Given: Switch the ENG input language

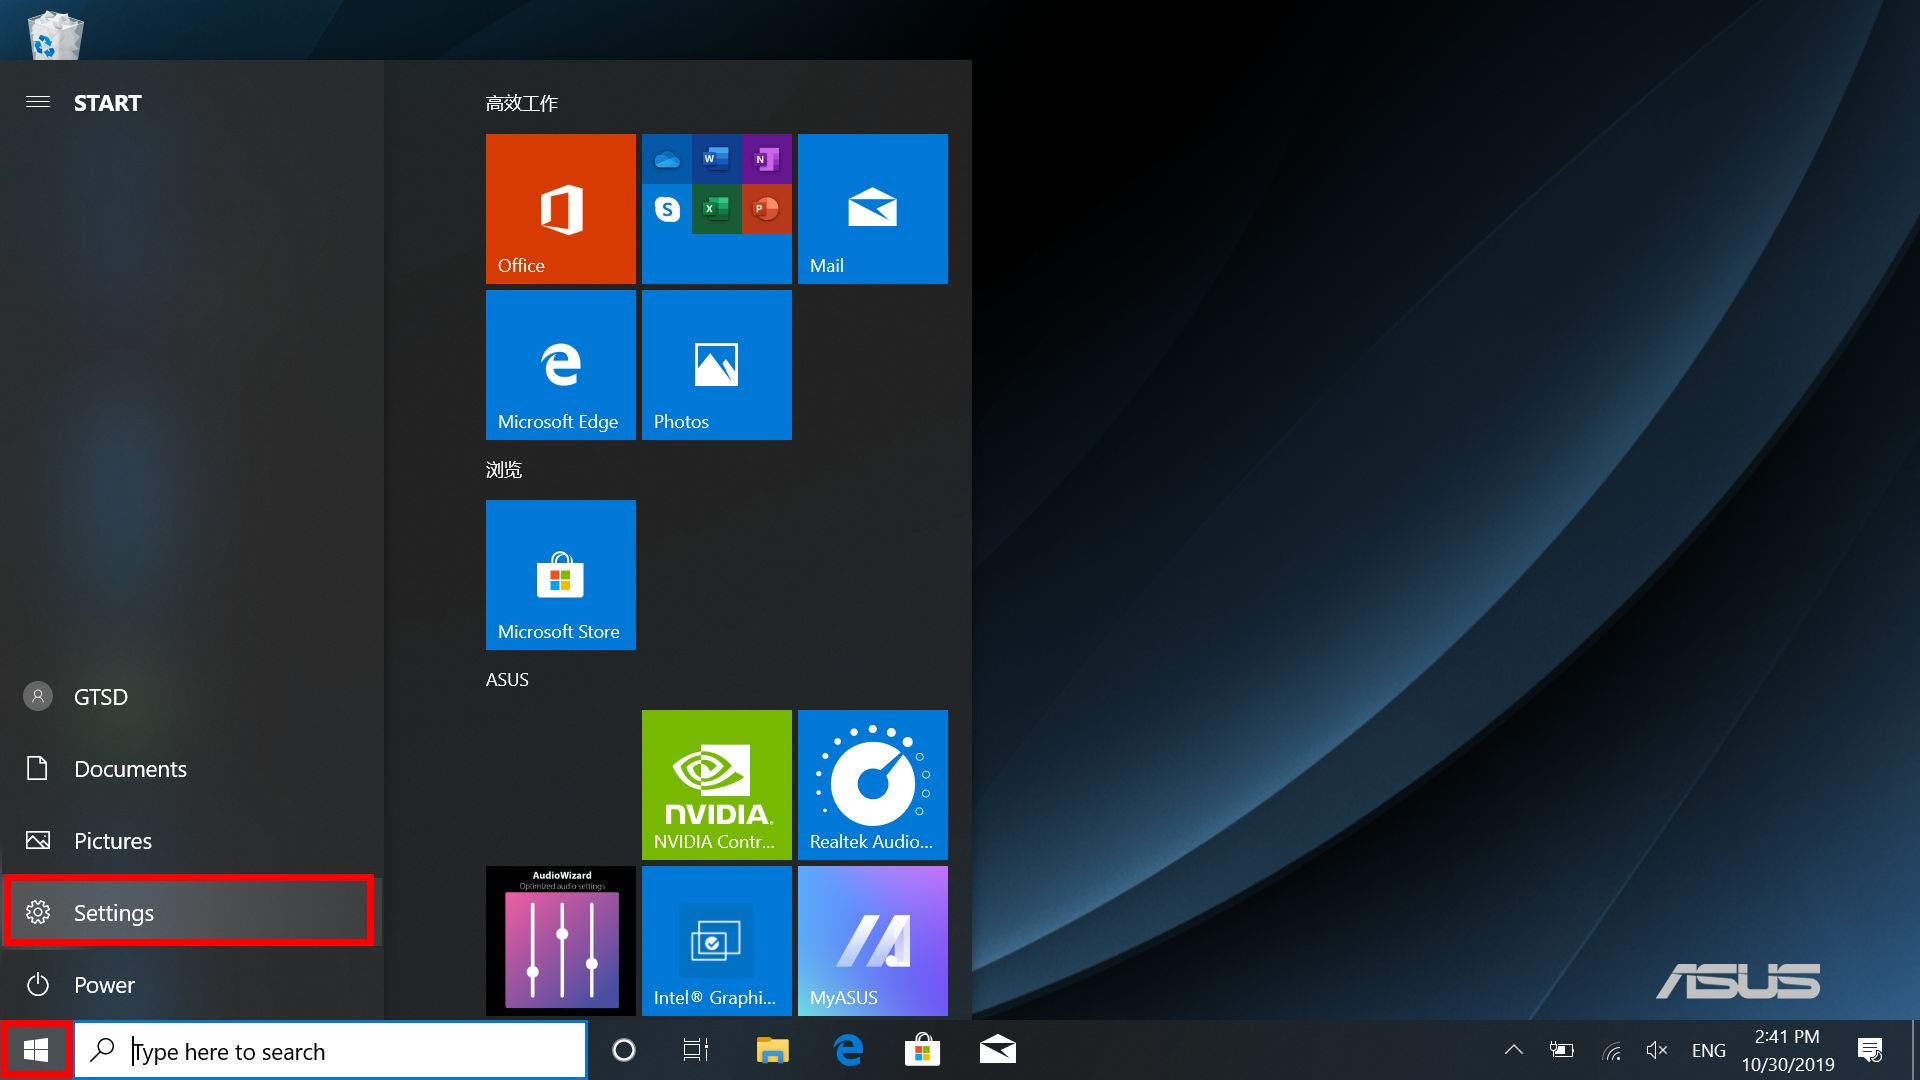Looking at the screenshot, I should pyautogui.click(x=1708, y=1050).
